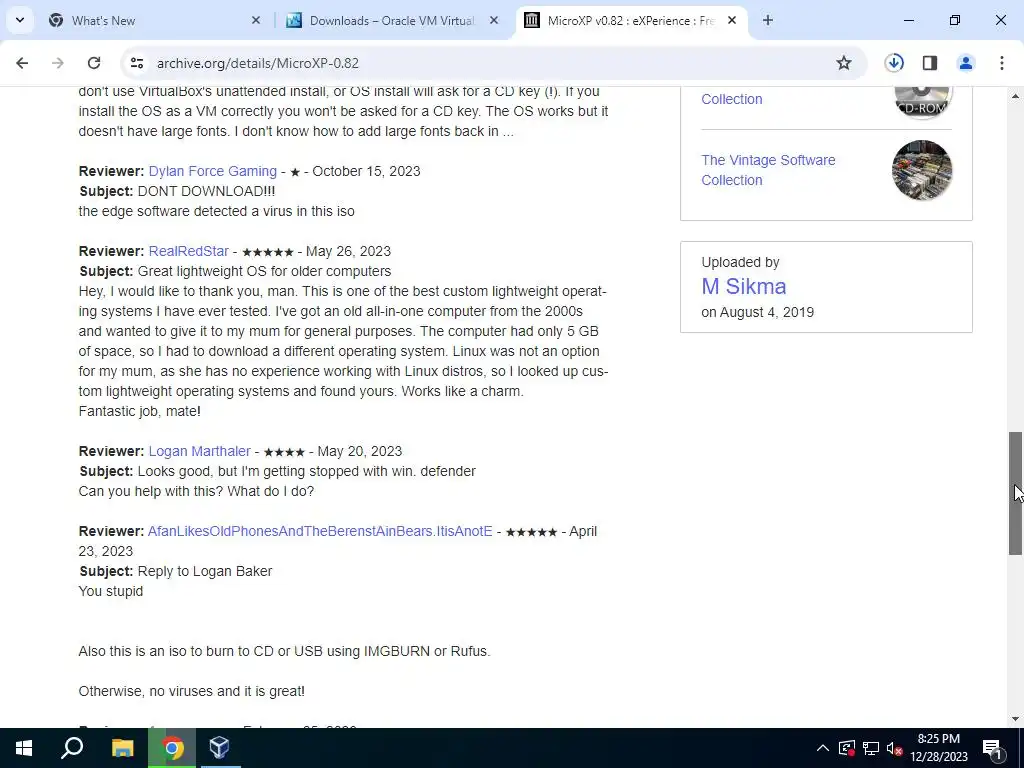Open The Vintage Software Collection link
Screen dimensions: 1024x768
pos(768,170)
